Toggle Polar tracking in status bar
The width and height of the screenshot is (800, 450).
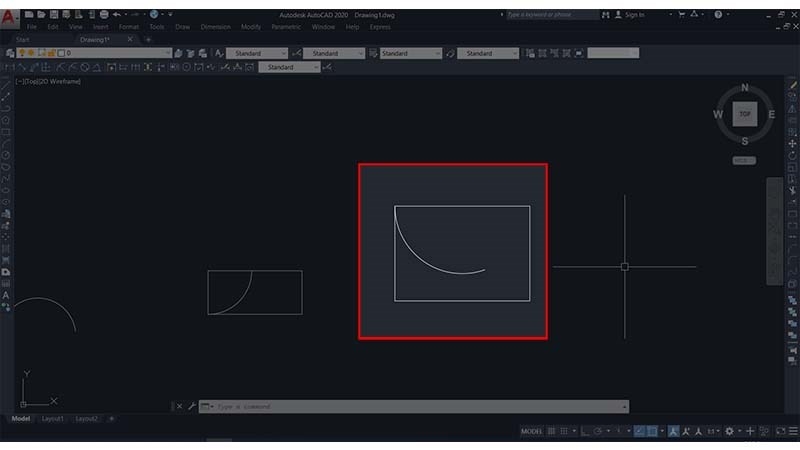tap(597, 432)
